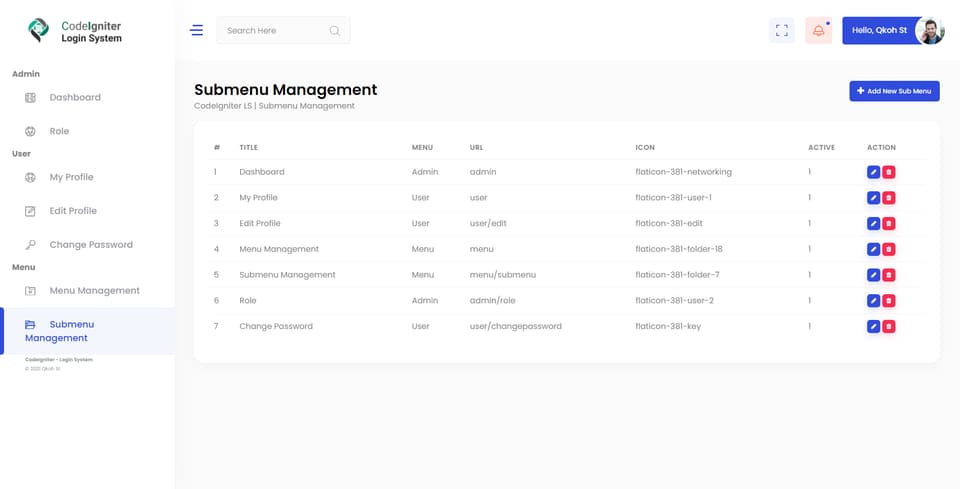Screen dimensions: 960x489
Task: Select the flaticon-381-user-1 cell
Action: coord(673,198)
